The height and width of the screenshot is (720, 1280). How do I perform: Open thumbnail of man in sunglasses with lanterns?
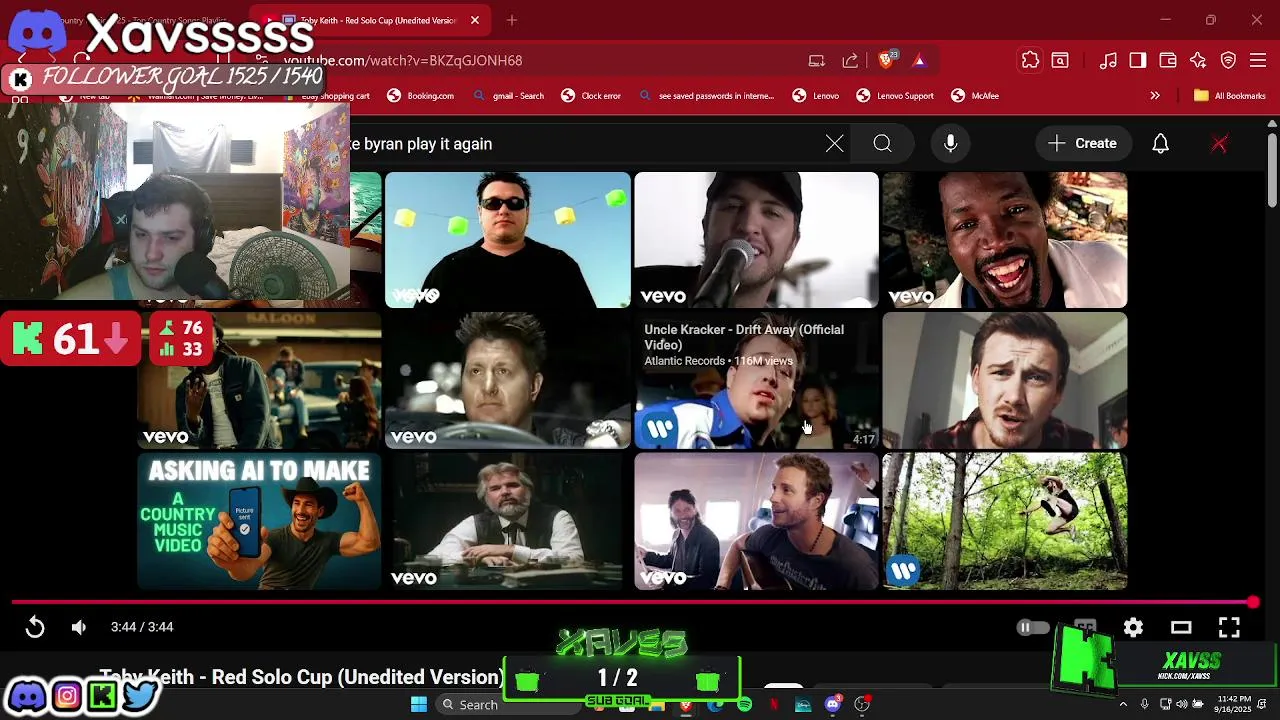[x=508, y=240]
